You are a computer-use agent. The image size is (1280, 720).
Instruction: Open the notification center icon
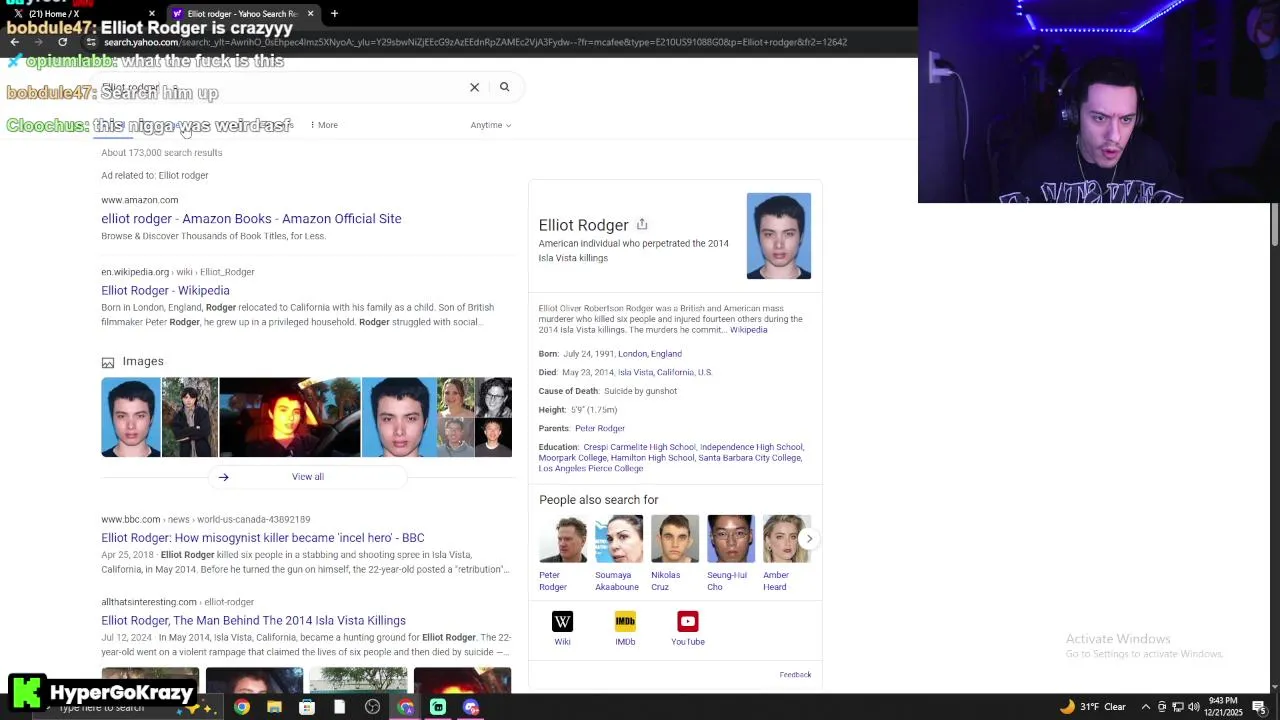[x=1259, y=707]
